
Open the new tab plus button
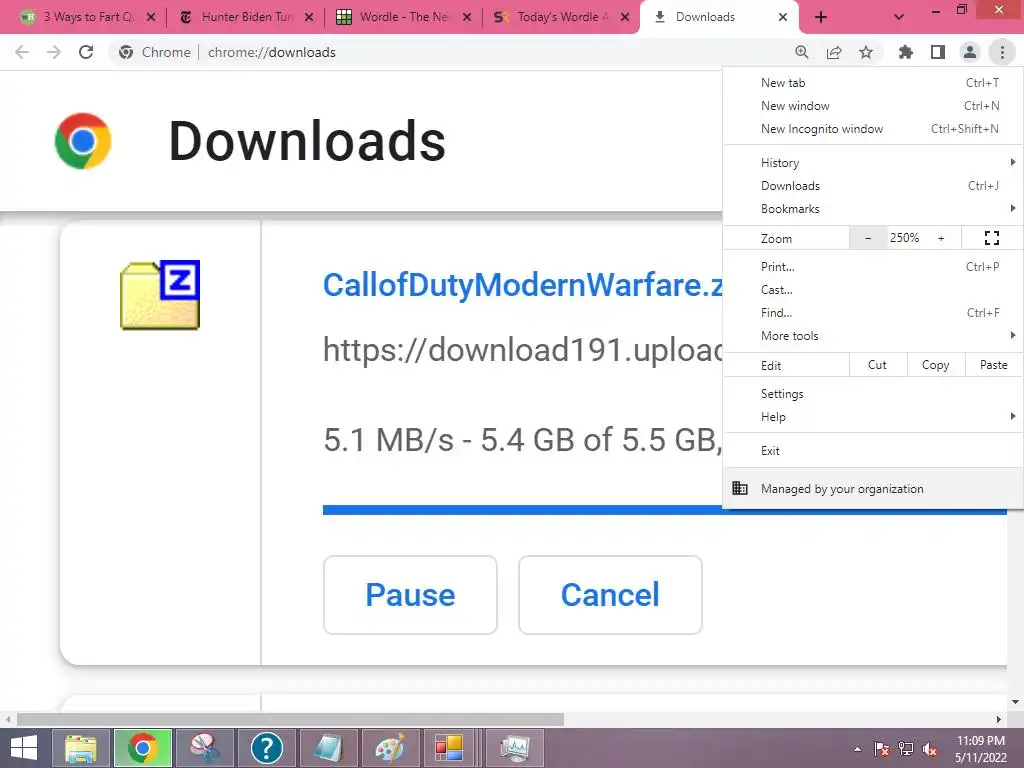pyautogui.click(x=821, y=18)
